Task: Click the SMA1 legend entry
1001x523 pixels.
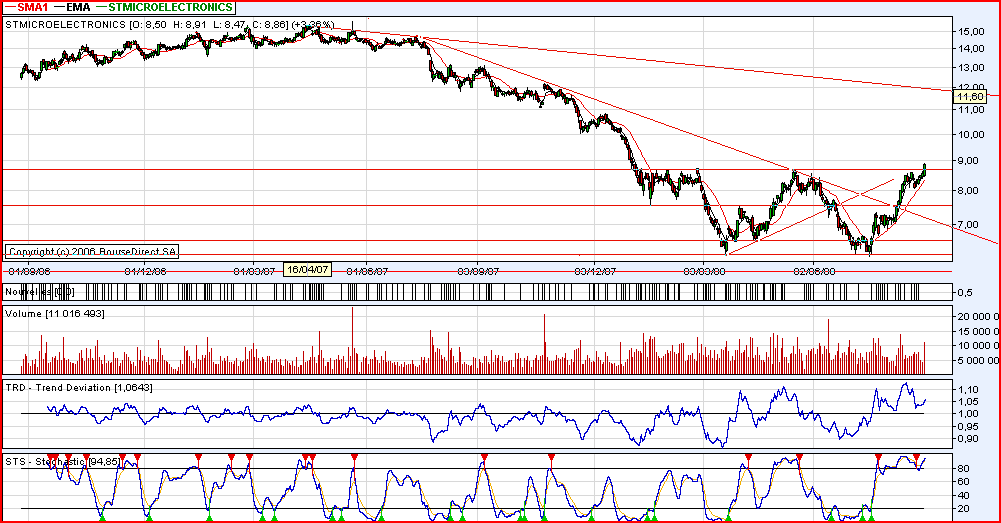Action: pos(26,7)
